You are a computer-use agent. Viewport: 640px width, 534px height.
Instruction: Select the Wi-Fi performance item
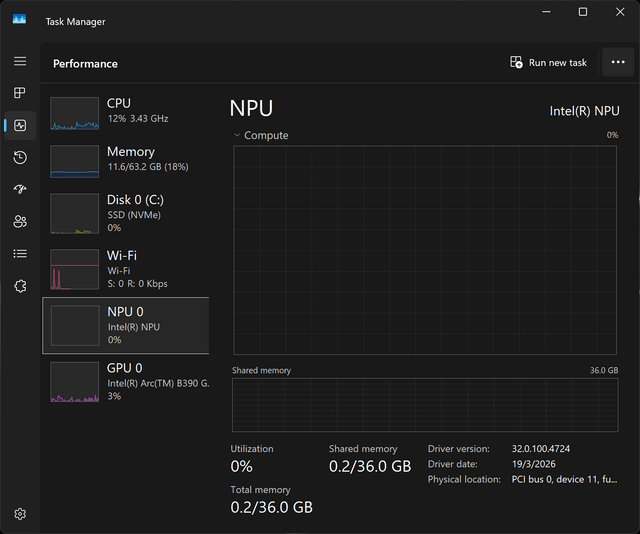click(x=126, y=269)
